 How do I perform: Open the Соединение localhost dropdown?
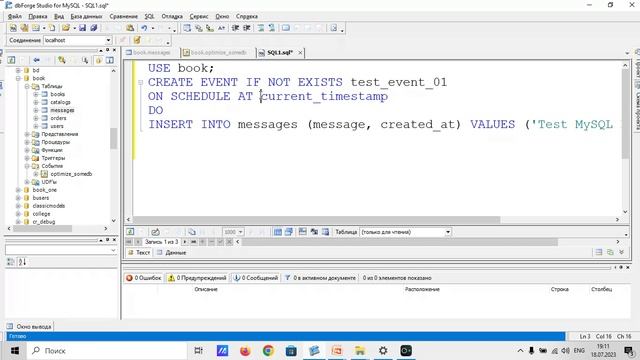coord(108,40)
